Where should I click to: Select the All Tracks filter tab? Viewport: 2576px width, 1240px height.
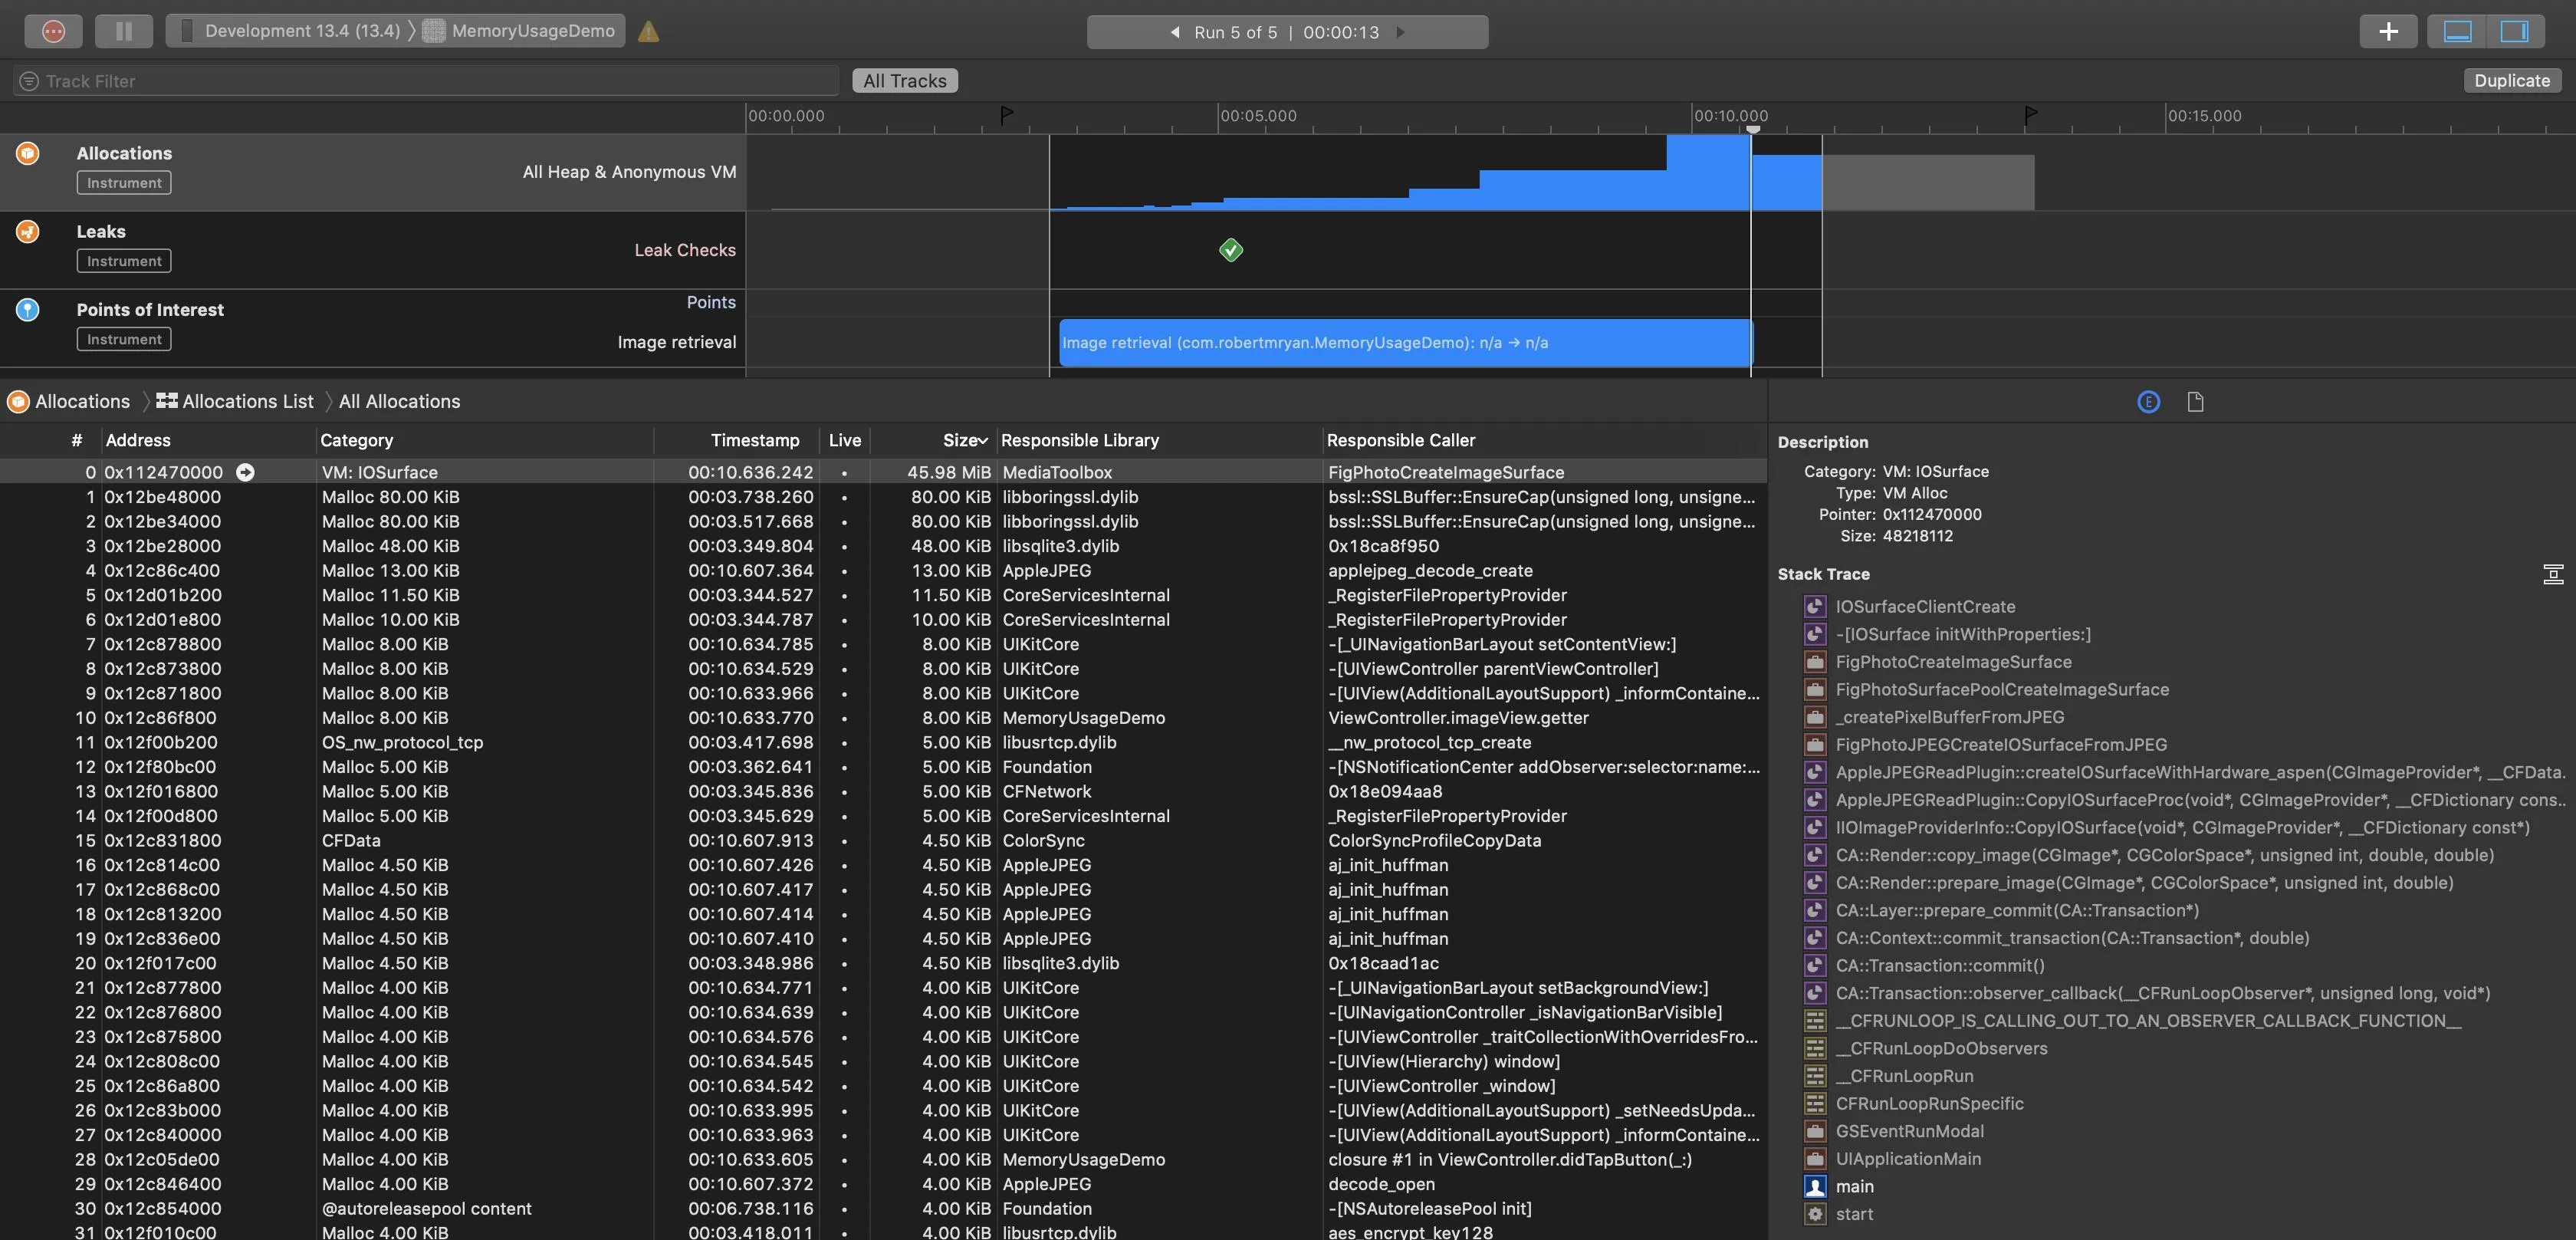click(x=904, y=81)
